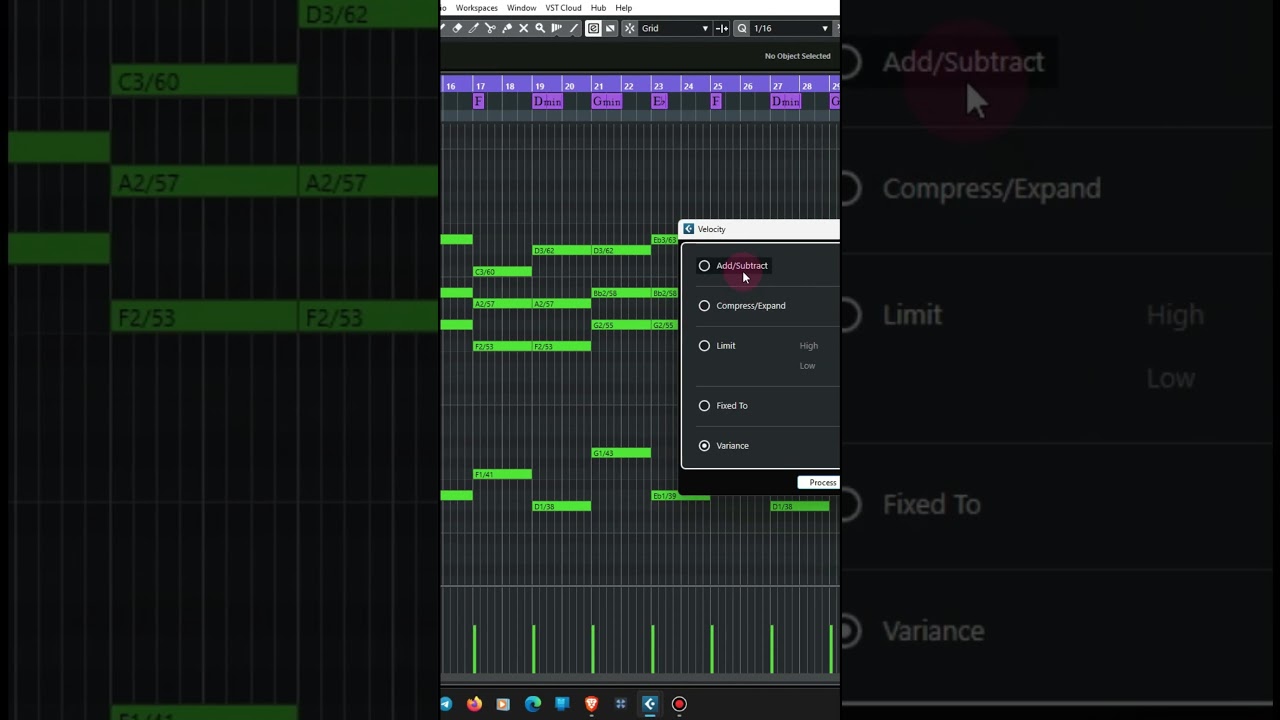Click the Gmin chord event at bar 21
This screenshot has width=1280, height=720.
pyautogui.click(x=607, y=102)
